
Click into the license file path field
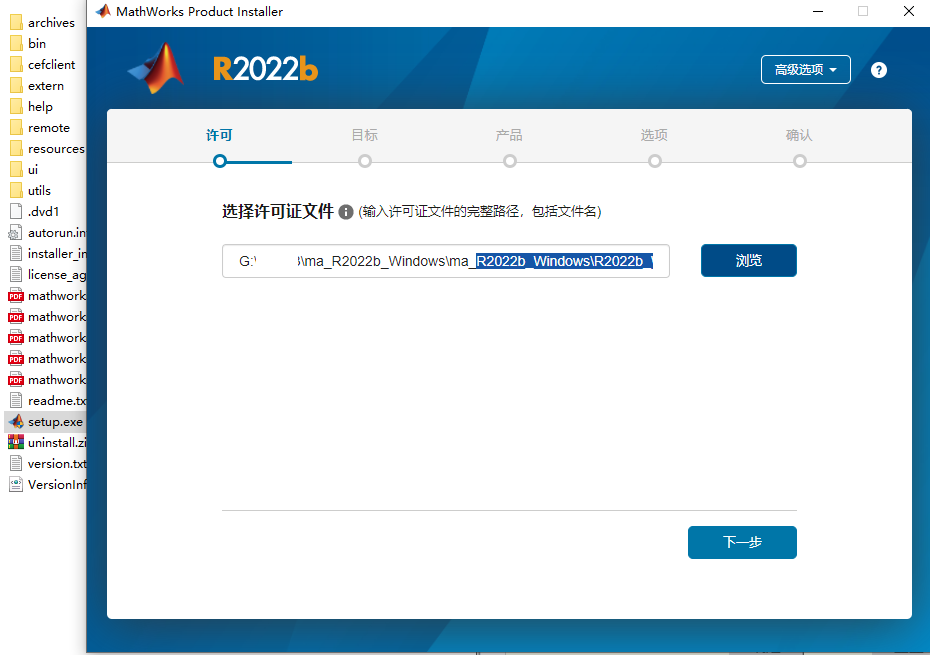point(445,261)
